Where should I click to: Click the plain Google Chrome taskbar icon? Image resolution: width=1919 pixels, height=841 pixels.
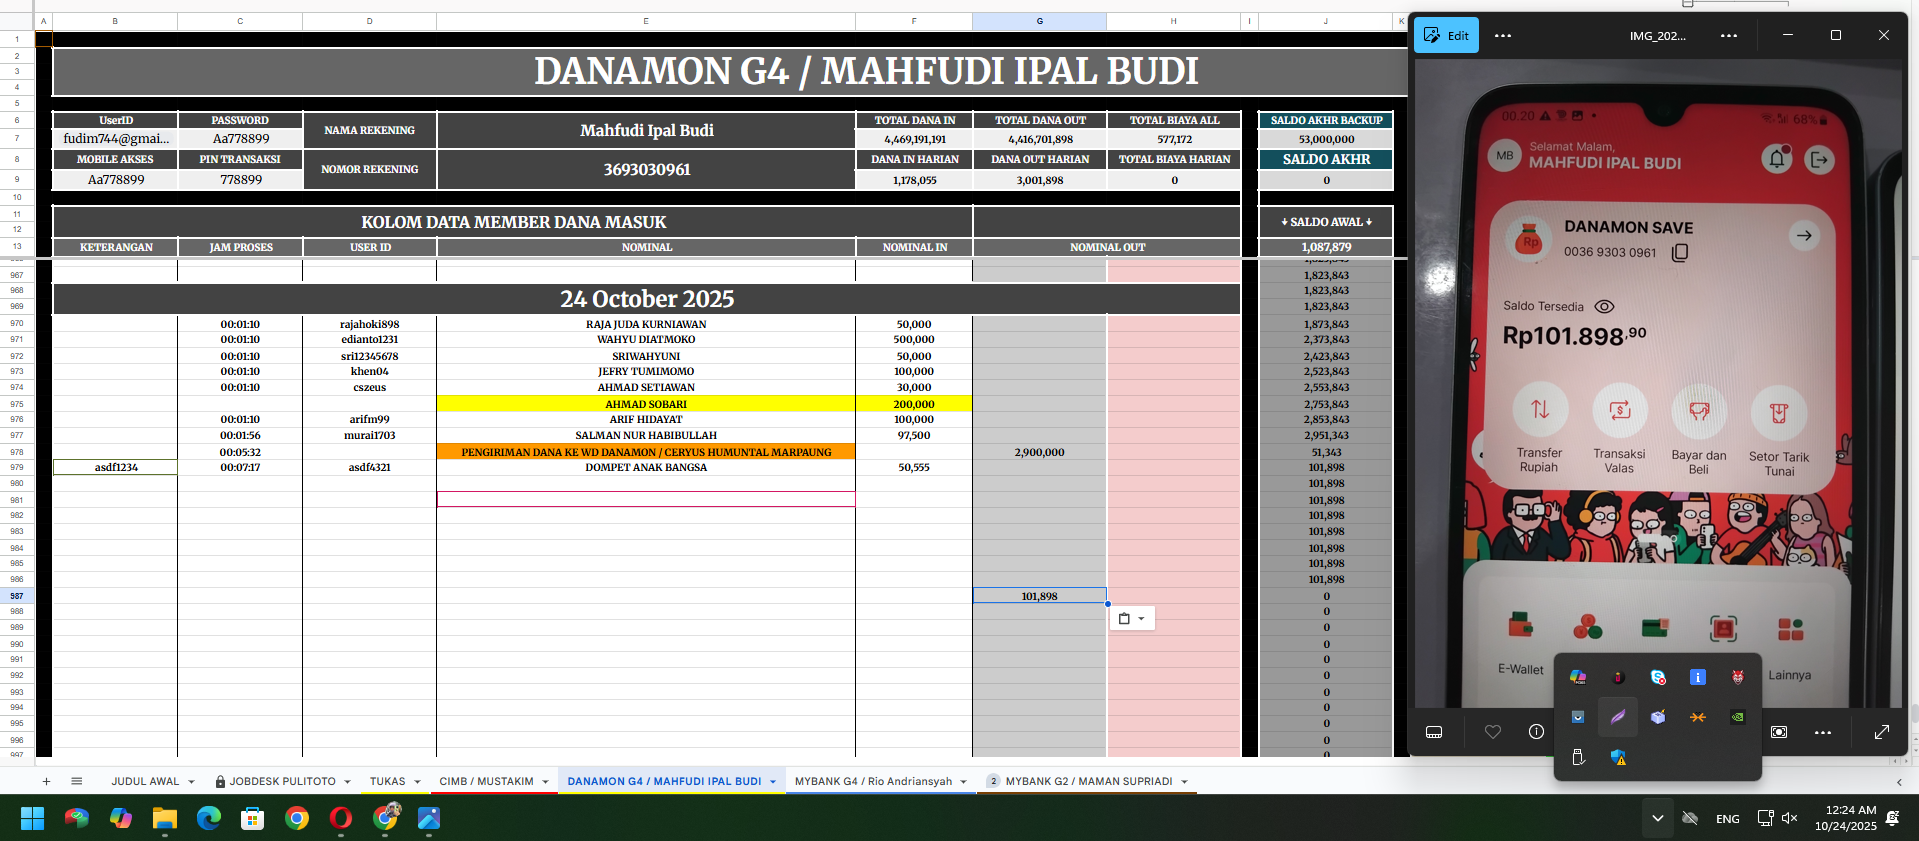(x=297, y=818)
